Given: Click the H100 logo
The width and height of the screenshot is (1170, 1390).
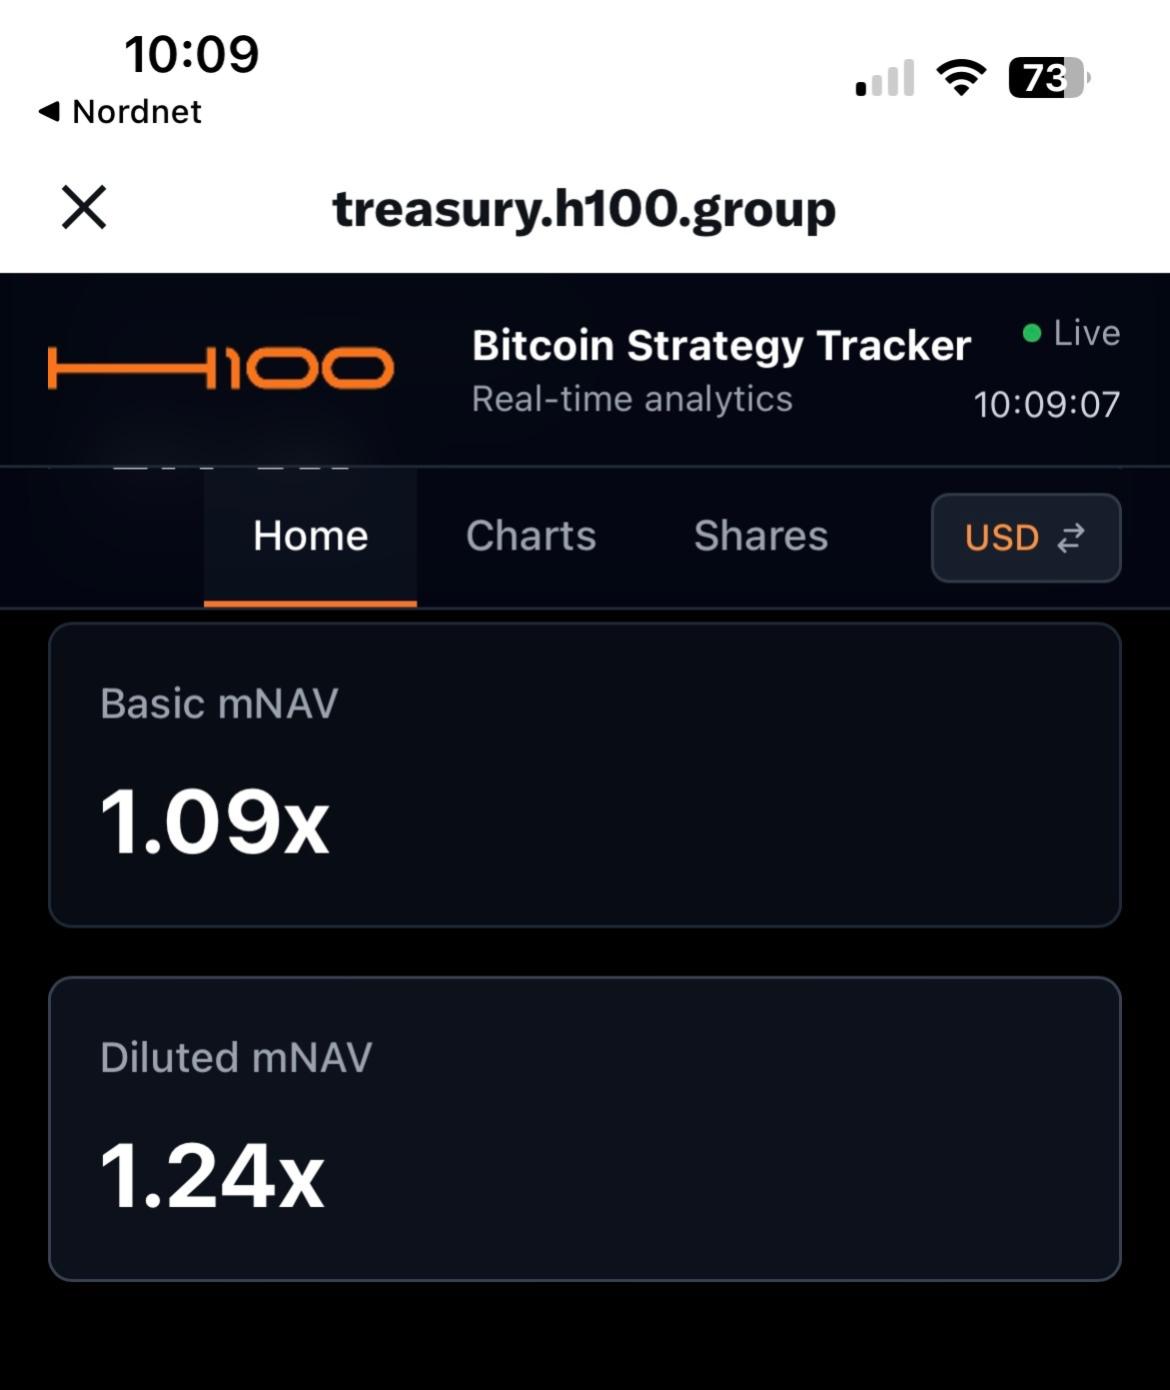Looking at the screenshot, I should (220, 367).
